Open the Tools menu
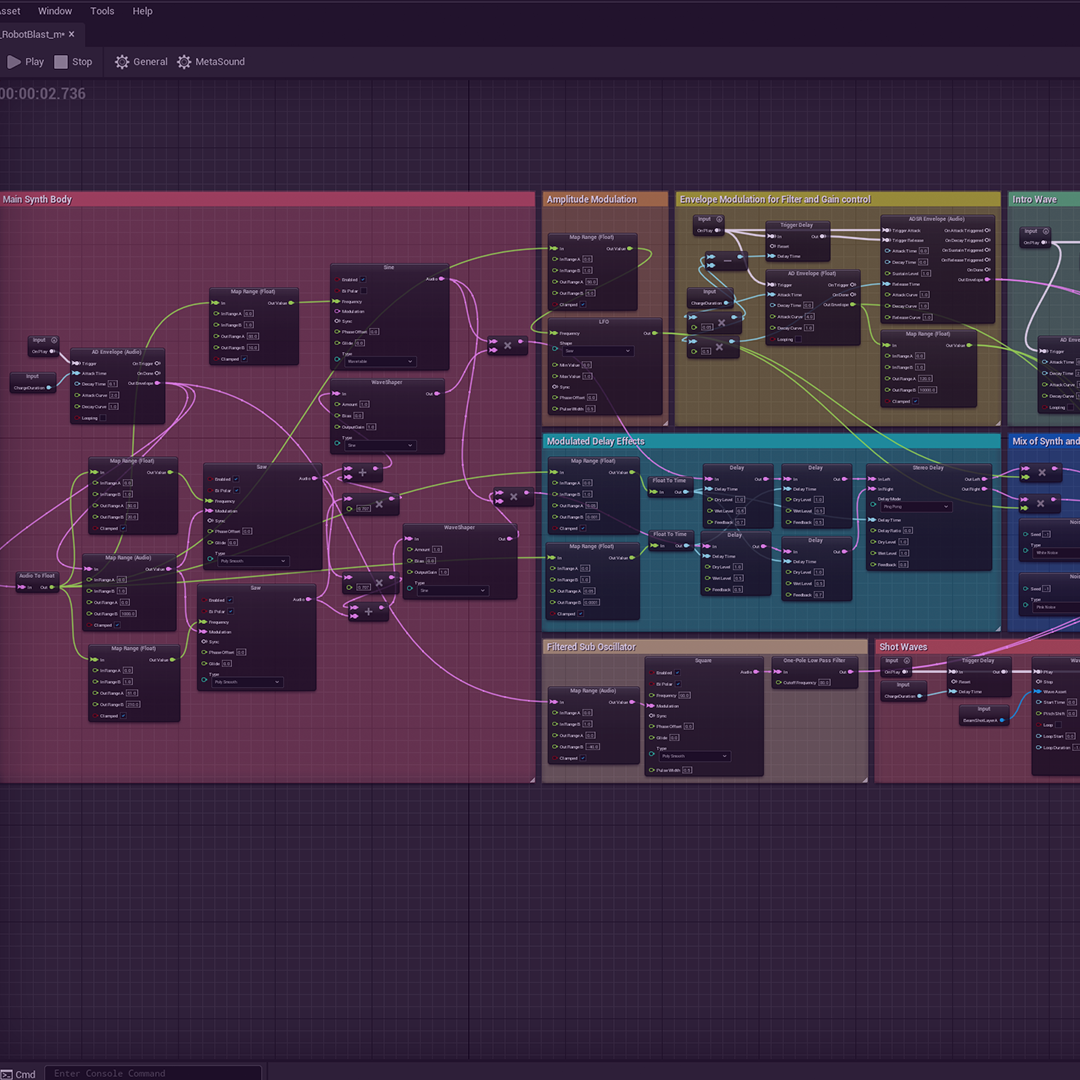This screenshot has height=1080, width=1080. 102,11
